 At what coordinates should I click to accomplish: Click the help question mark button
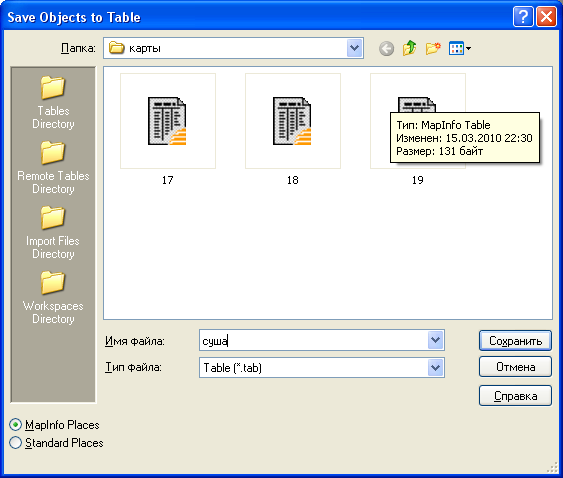tap(523, 17)
